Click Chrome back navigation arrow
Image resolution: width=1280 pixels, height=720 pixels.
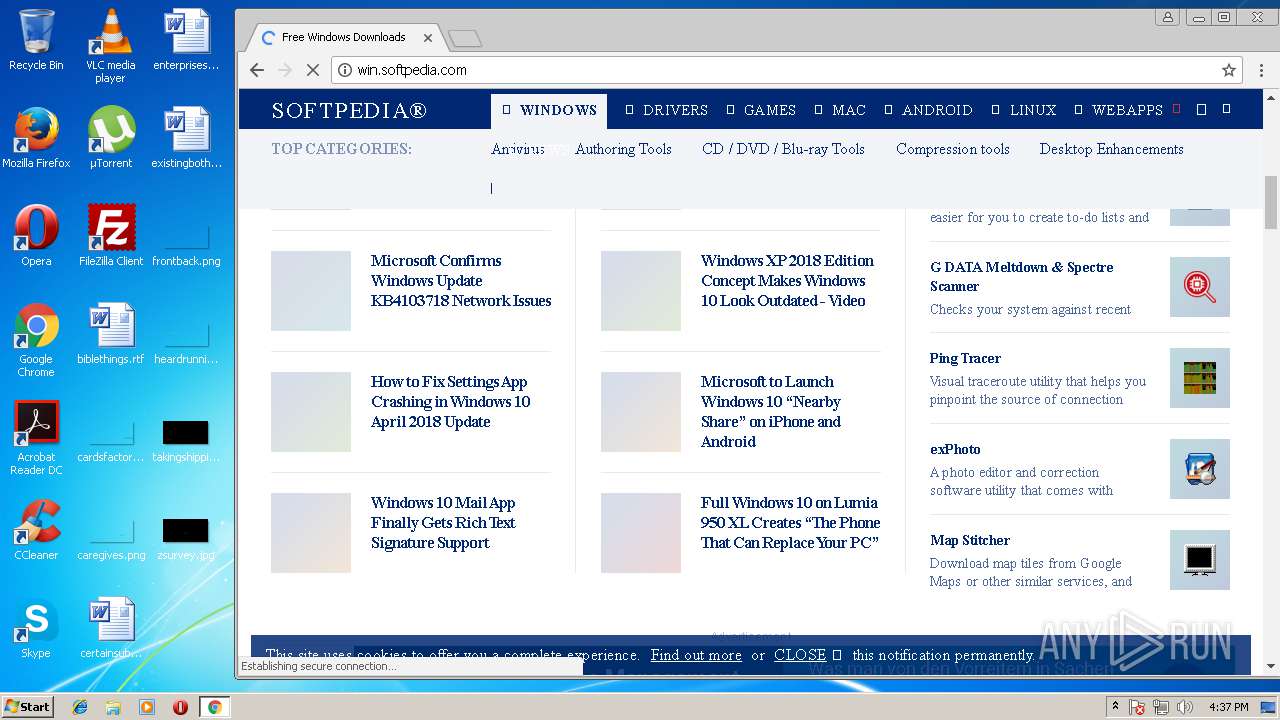(257, 70)
